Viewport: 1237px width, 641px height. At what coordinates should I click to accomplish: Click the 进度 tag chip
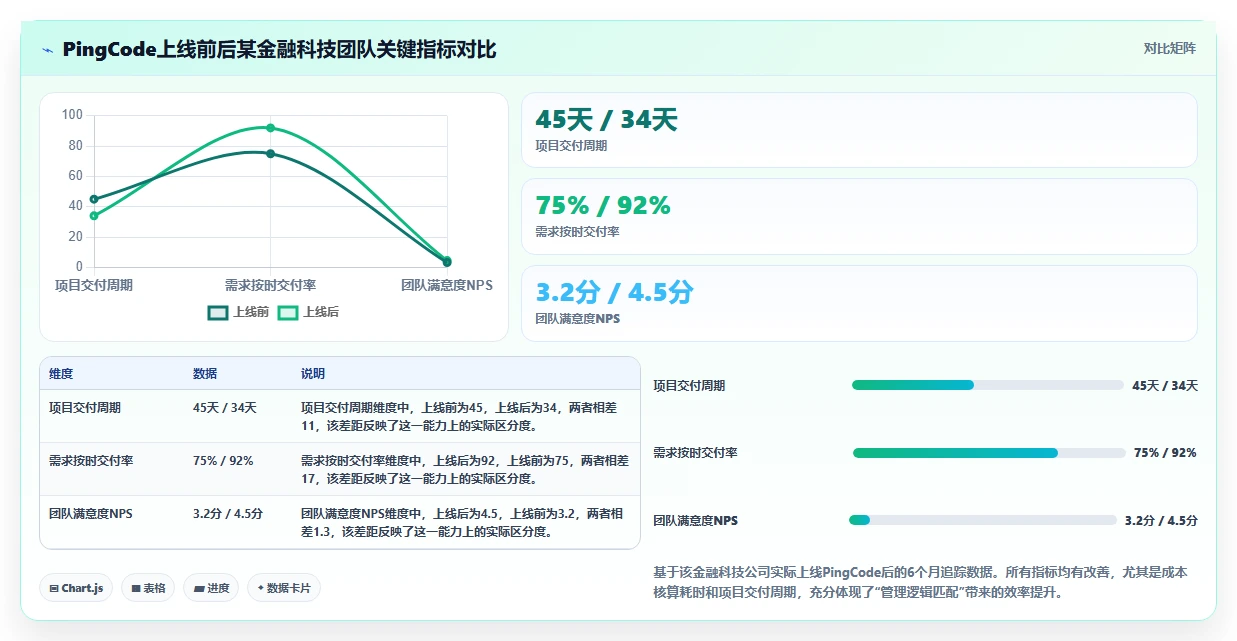(x=212, y=588)
